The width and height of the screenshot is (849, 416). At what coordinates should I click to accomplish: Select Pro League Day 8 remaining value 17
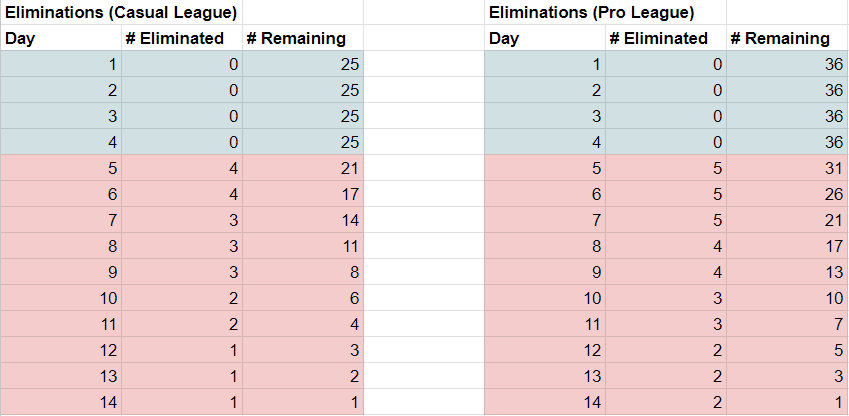[x=787, y=246]
